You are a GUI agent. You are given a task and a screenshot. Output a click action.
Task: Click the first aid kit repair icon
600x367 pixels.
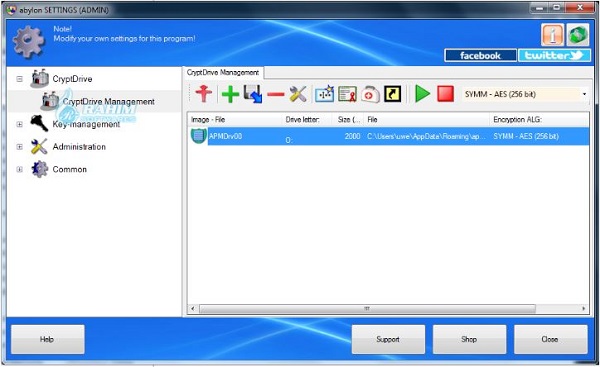pos(370,94)
